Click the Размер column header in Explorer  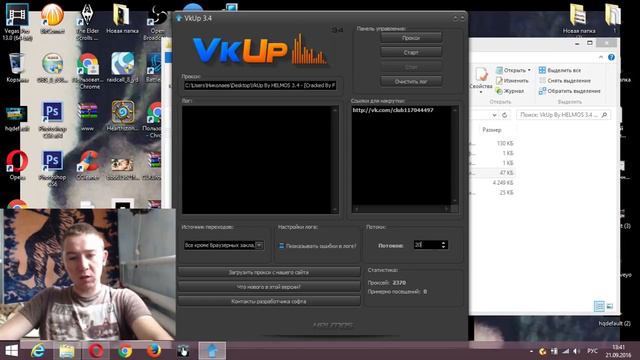[492, 130]
